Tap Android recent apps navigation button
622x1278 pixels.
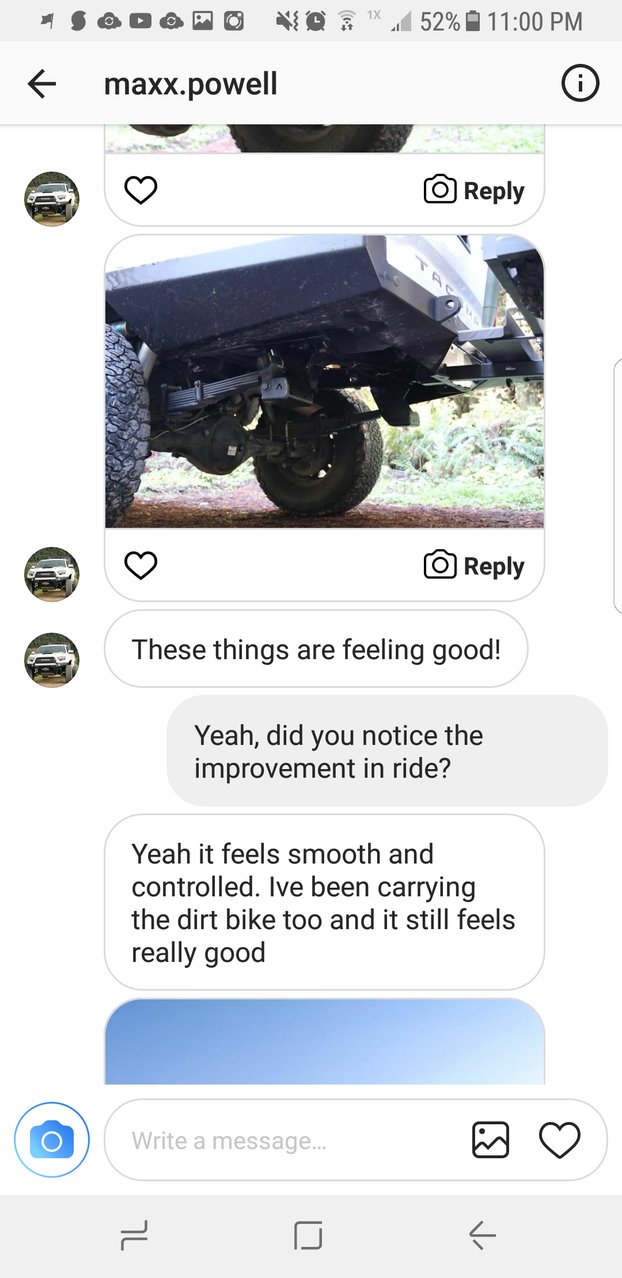[x=134, y=1237]
